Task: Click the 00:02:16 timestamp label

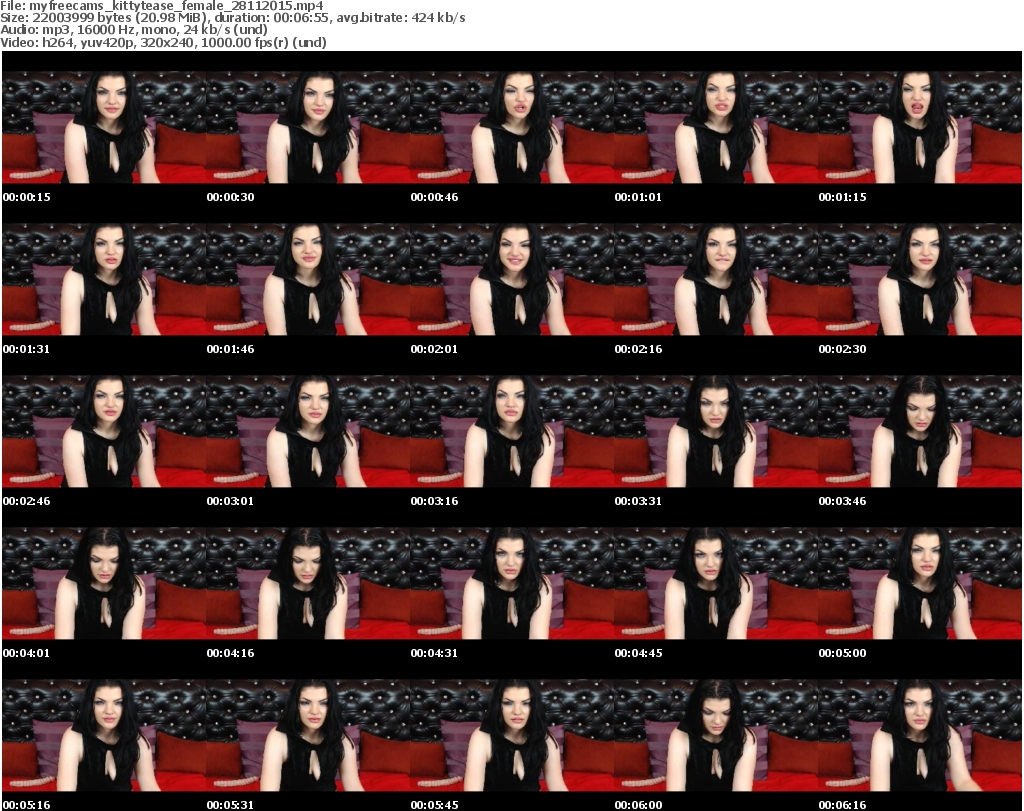Action: coord(638,349)
